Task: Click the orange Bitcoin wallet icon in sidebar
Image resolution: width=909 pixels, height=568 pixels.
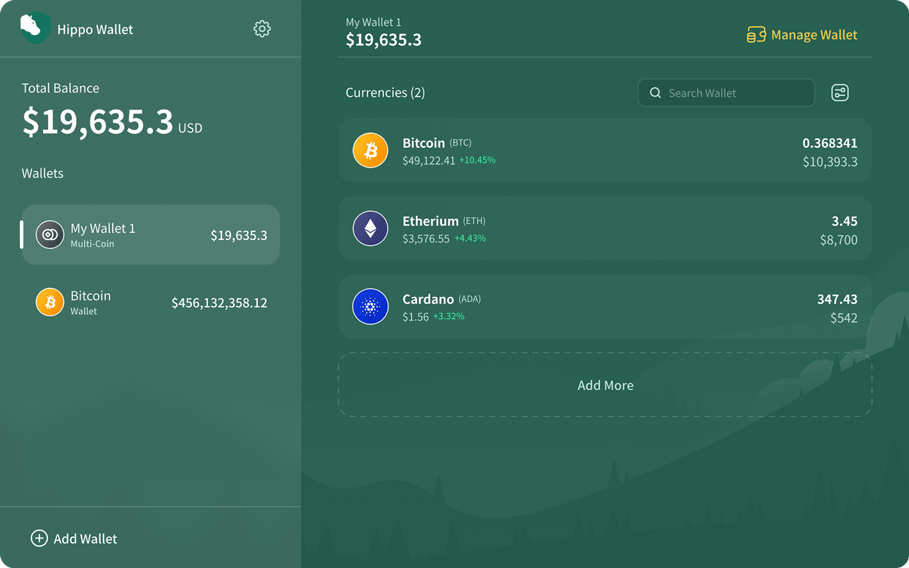Action: click(x=50, y=302)
